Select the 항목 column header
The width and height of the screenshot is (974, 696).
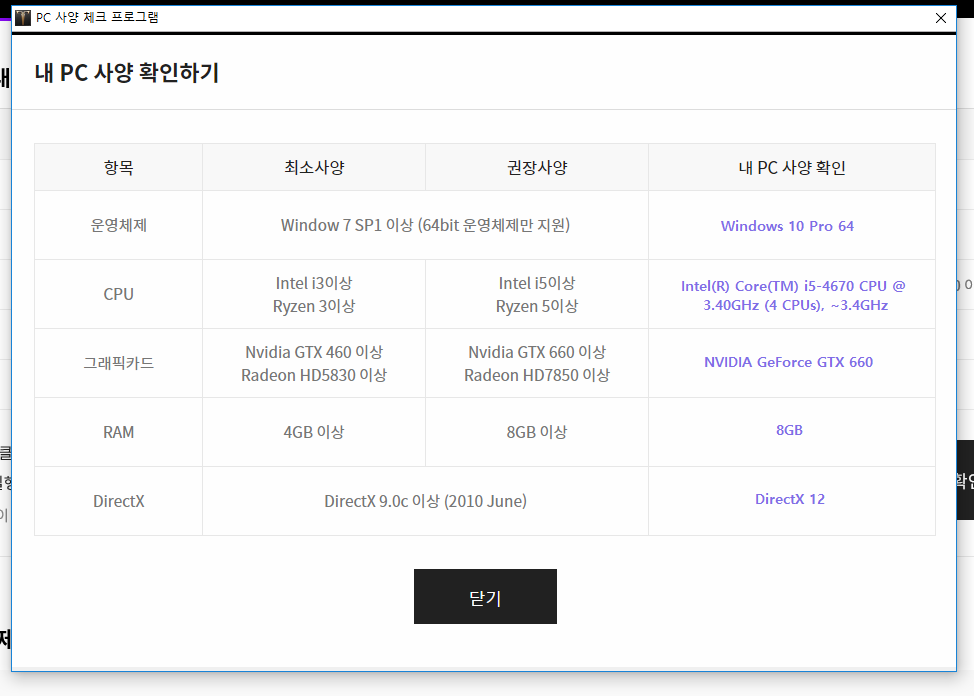coord(118,167)
